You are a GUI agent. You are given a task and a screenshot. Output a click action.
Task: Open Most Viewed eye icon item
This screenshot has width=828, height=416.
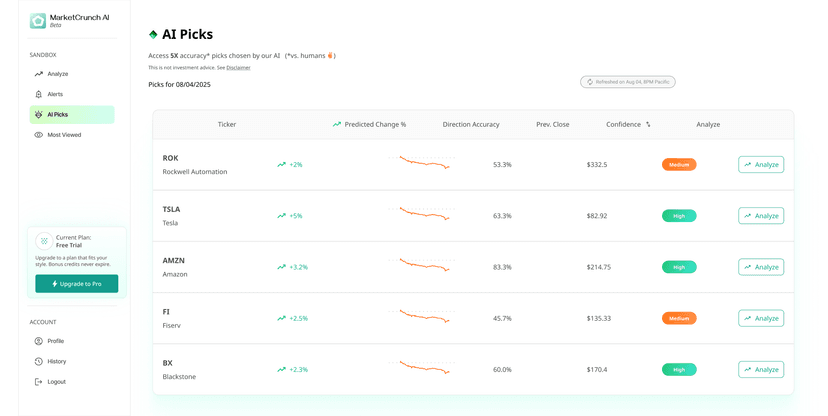click(x=39, y=135)
